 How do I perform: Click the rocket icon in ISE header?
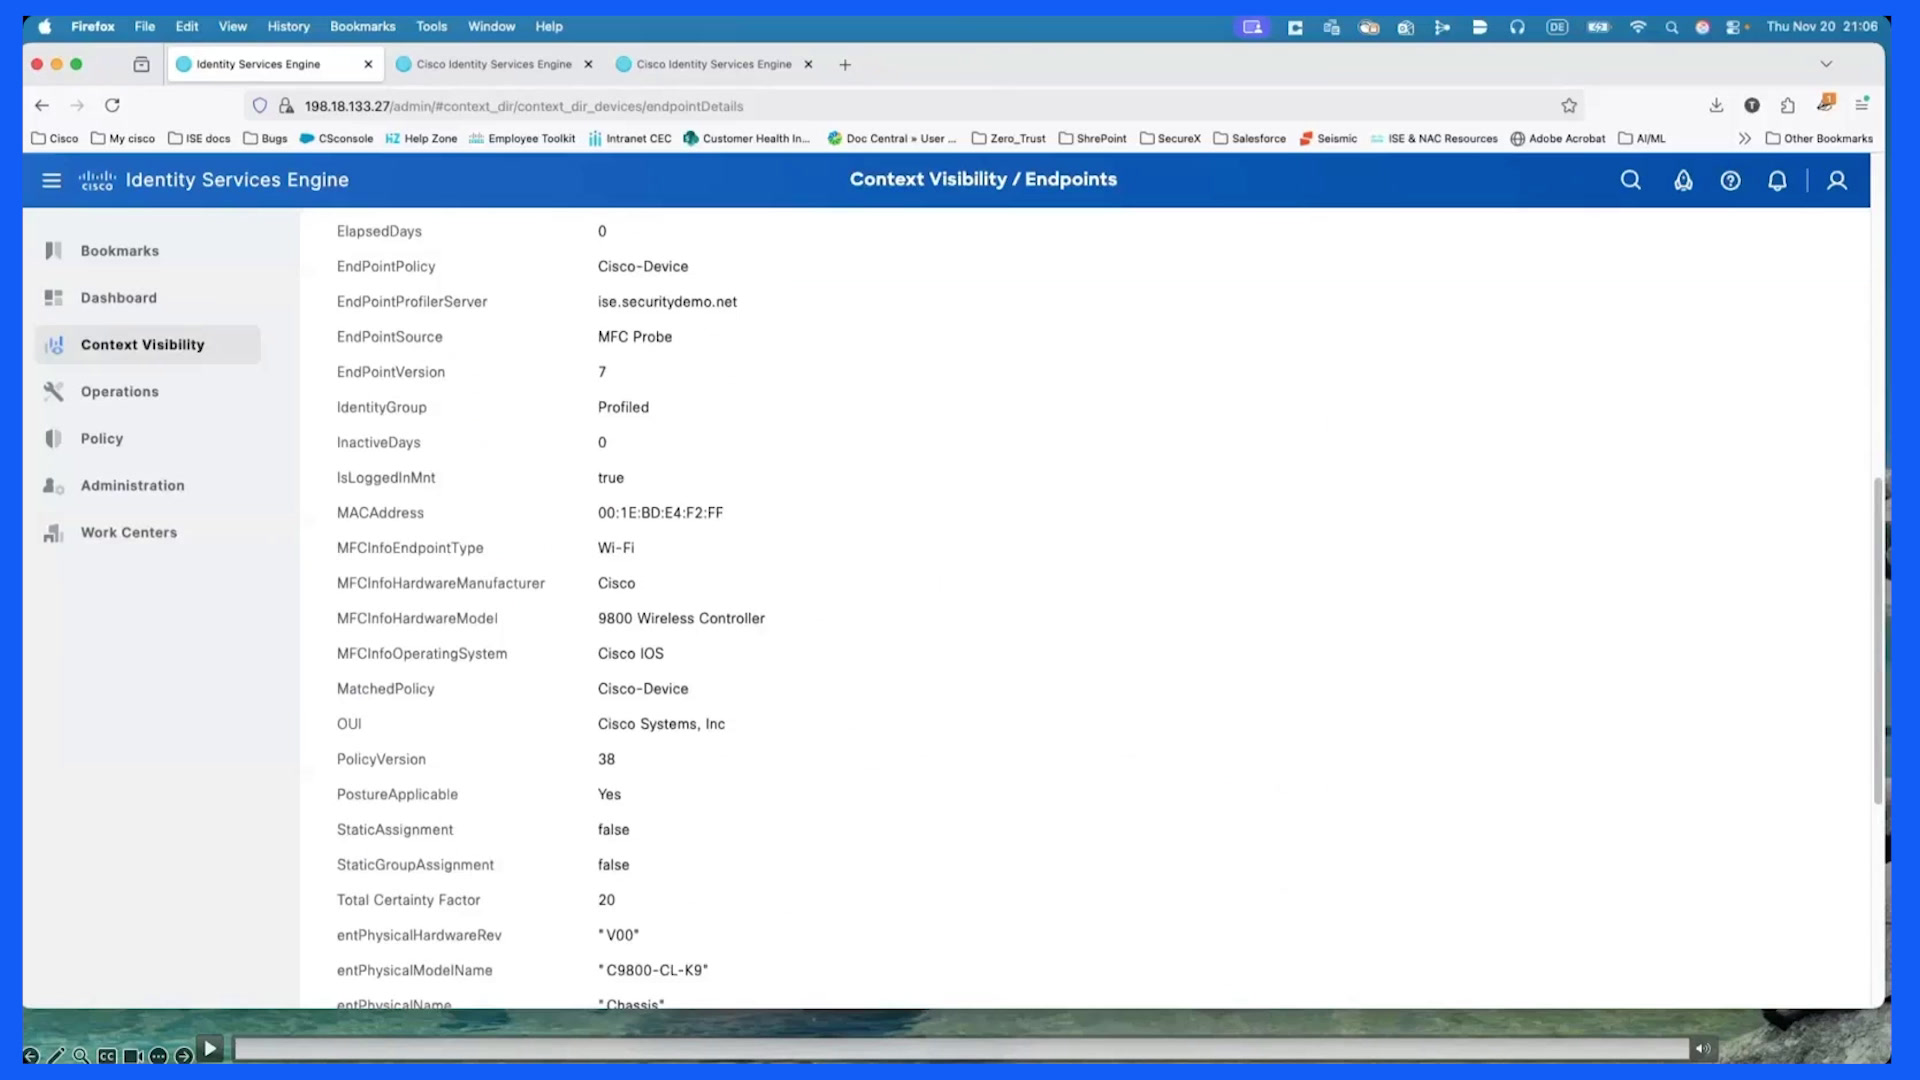1683,180
